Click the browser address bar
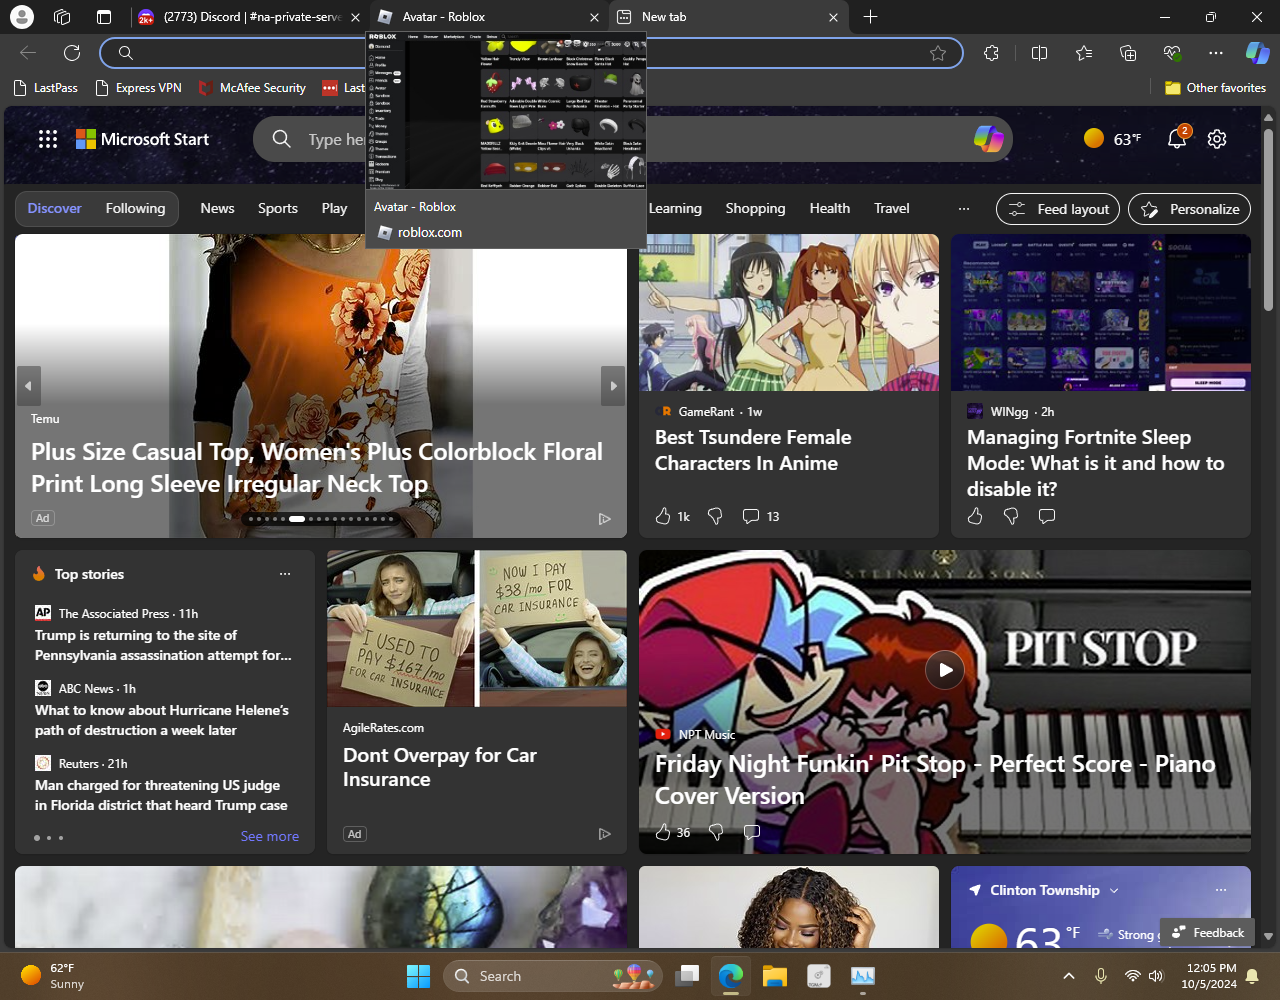This screenshot has width=1280, height=1000. 531,53
